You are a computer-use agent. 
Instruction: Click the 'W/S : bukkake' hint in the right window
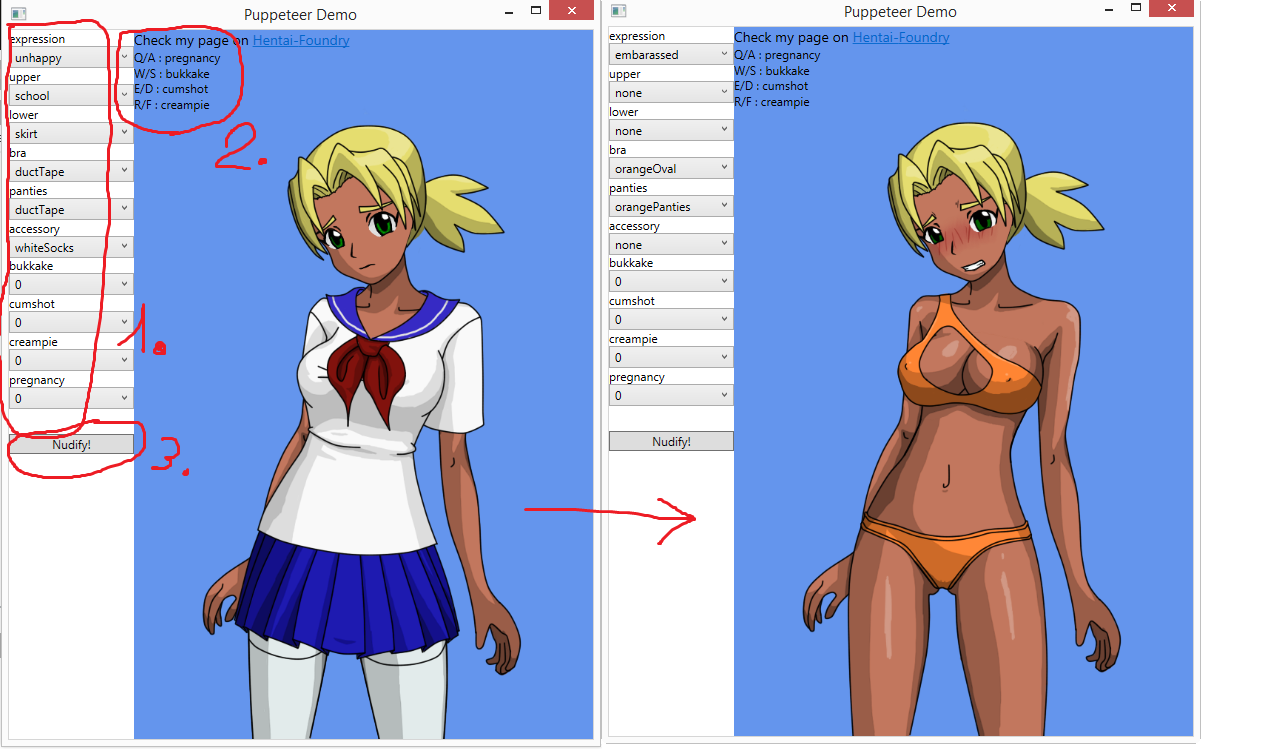click(772, 71)
